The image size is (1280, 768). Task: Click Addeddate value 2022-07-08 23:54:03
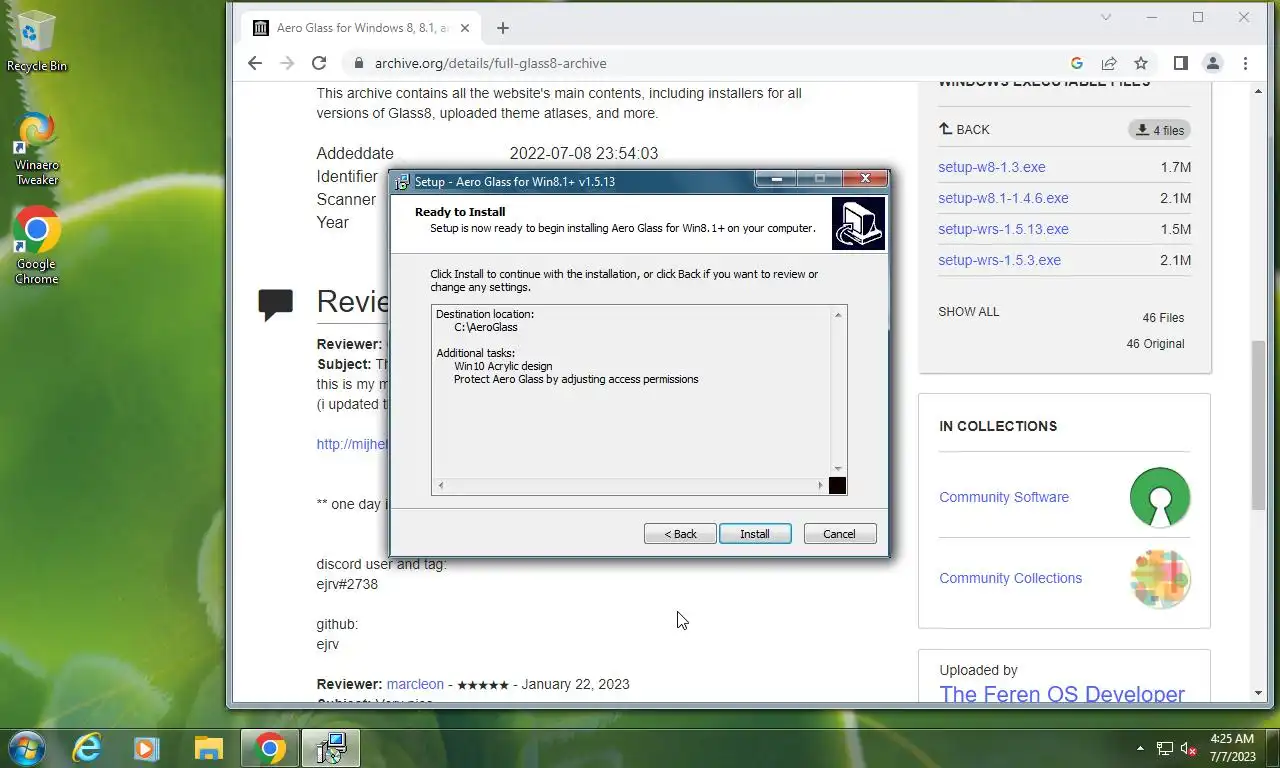point(584,153)
